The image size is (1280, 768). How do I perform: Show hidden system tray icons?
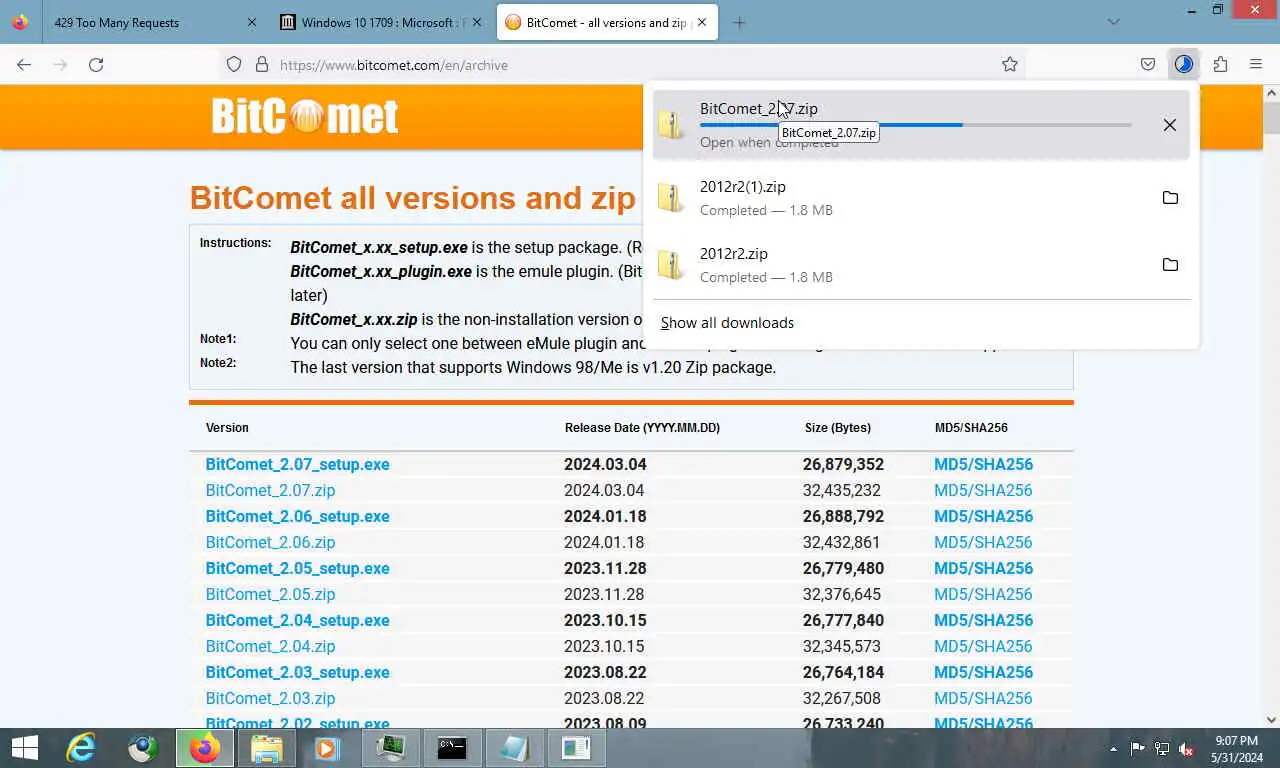click(x=1113, y=749)
